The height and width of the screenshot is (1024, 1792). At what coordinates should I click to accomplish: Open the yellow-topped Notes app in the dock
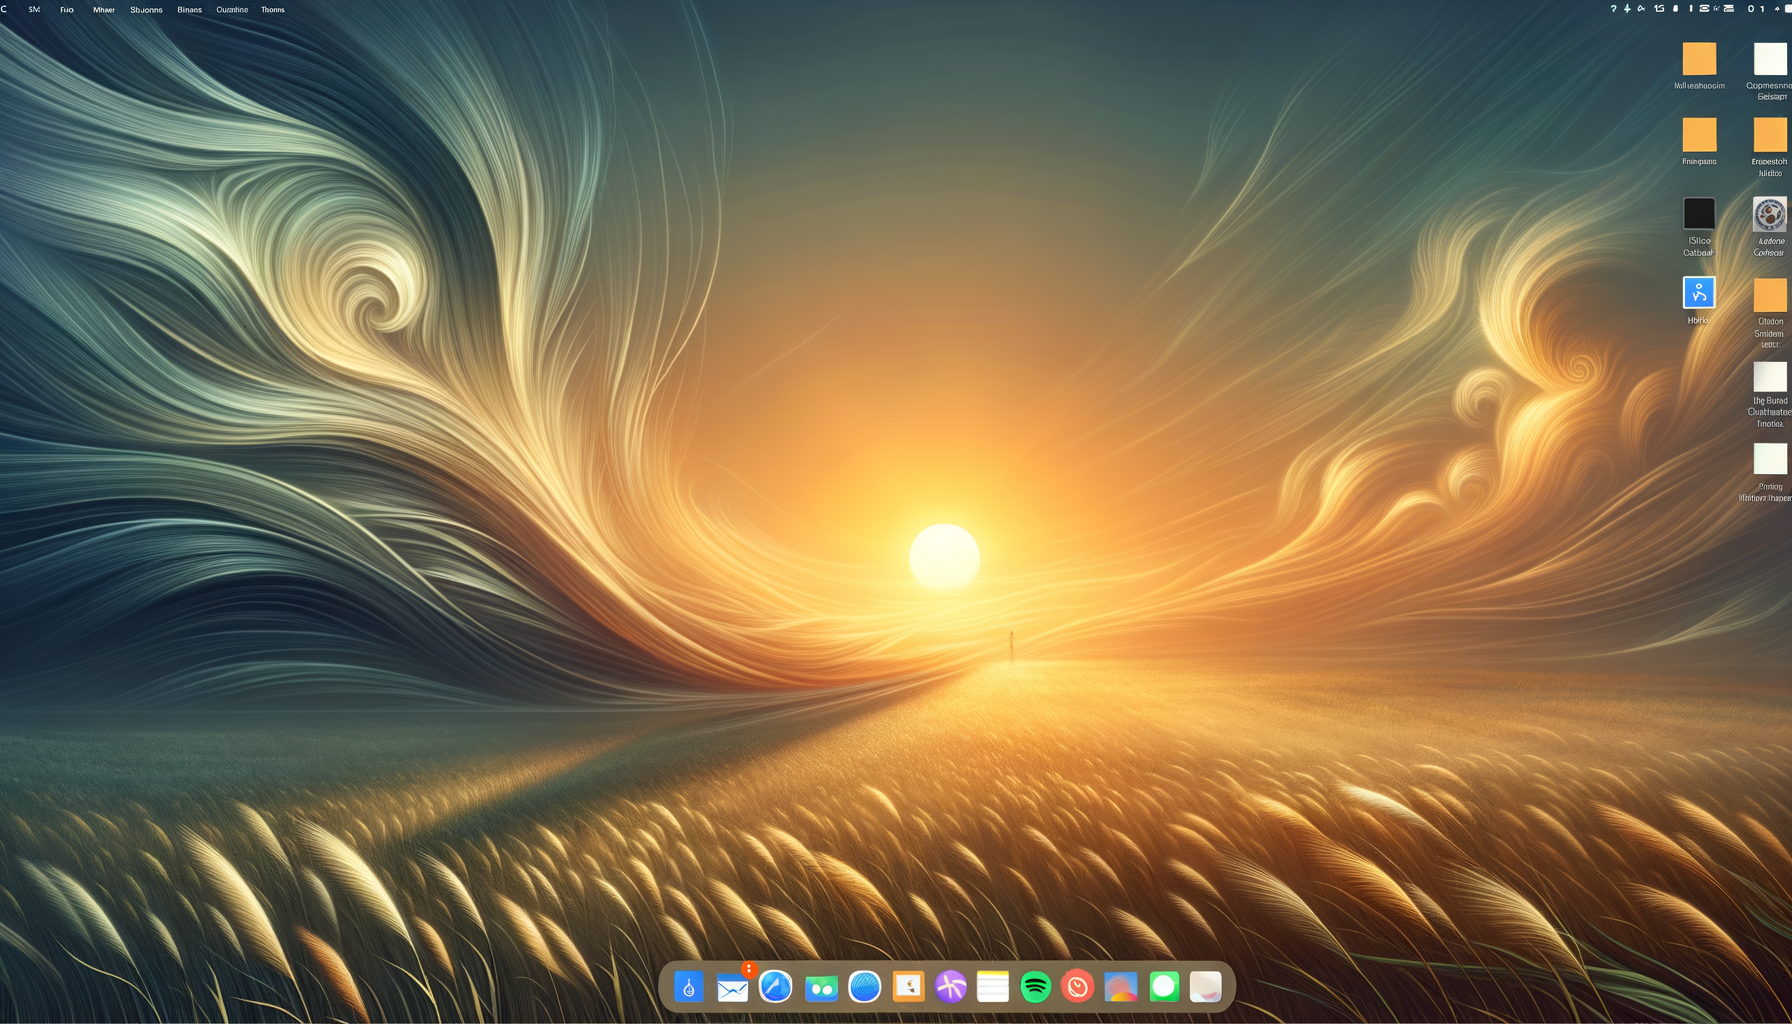[x=993, y=987]
